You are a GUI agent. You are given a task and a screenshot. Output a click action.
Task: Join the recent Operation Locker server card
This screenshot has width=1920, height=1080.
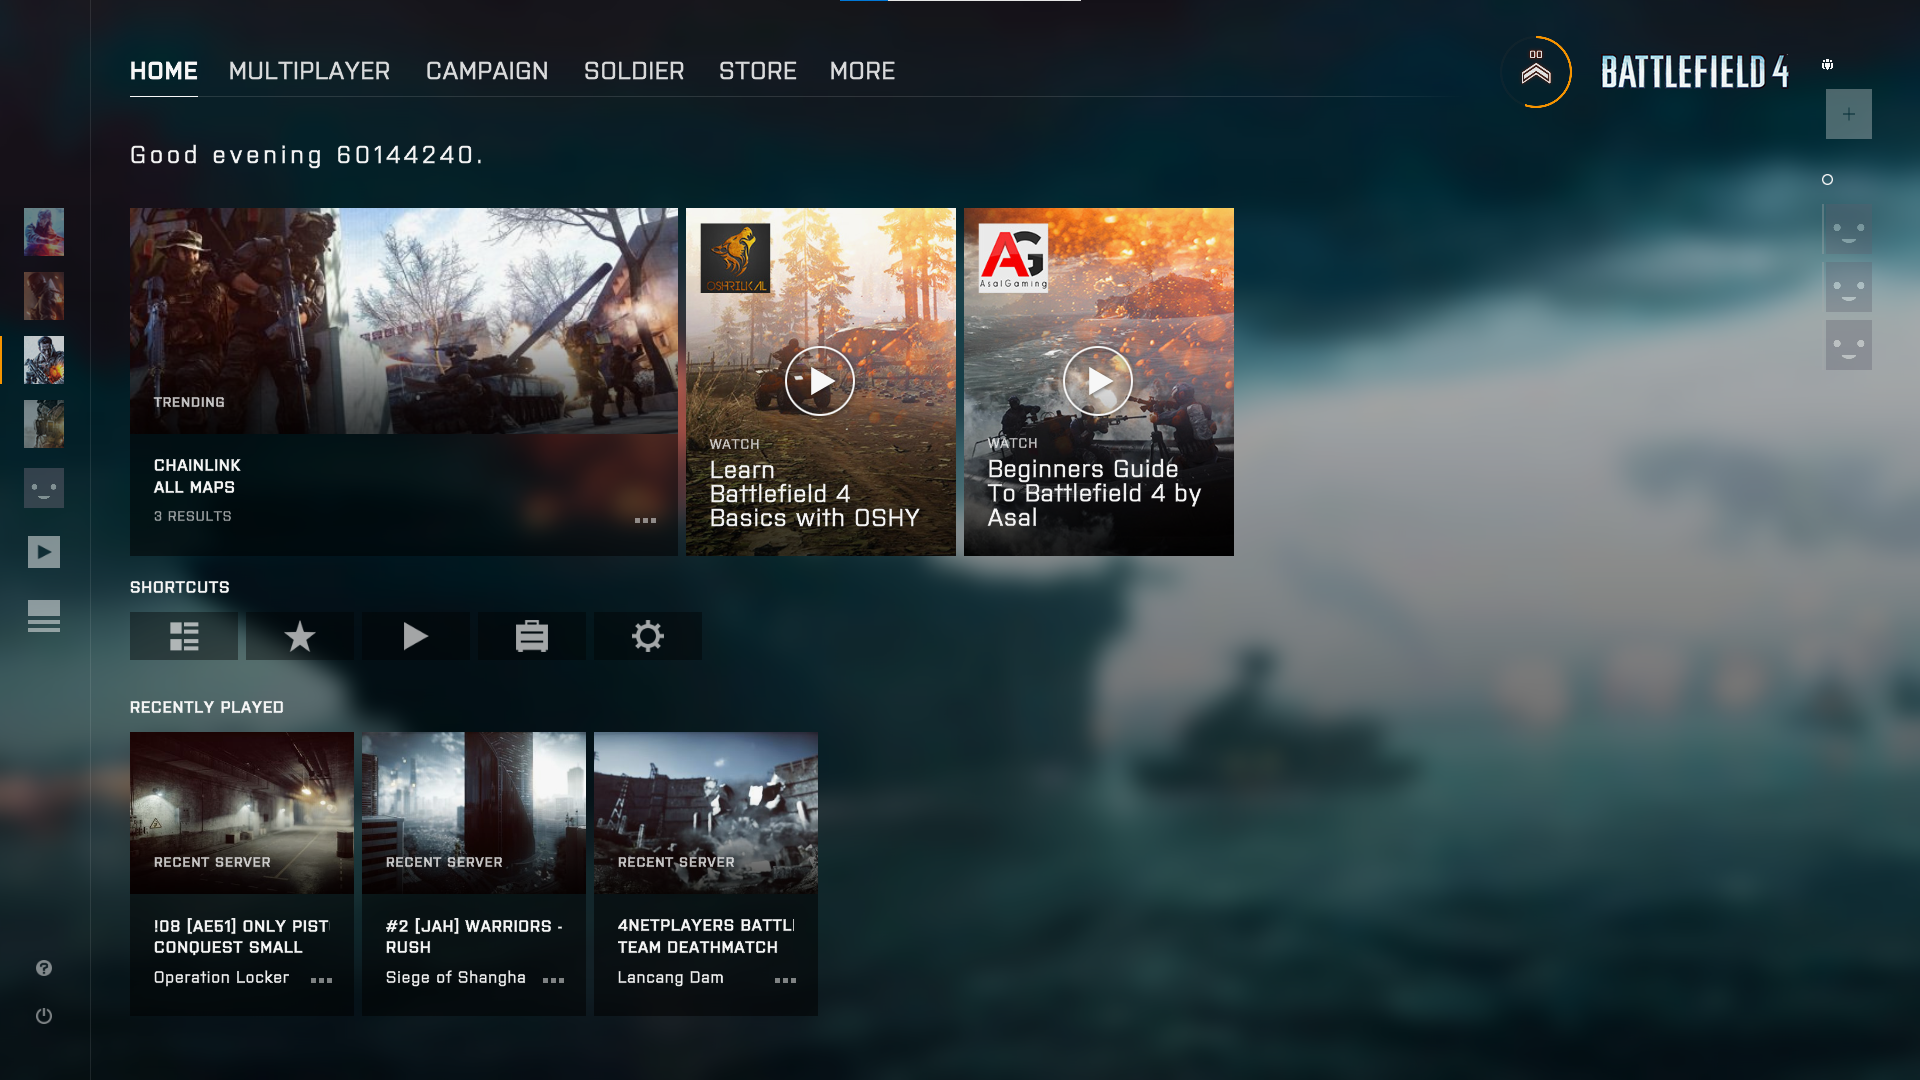click(242, 874)
